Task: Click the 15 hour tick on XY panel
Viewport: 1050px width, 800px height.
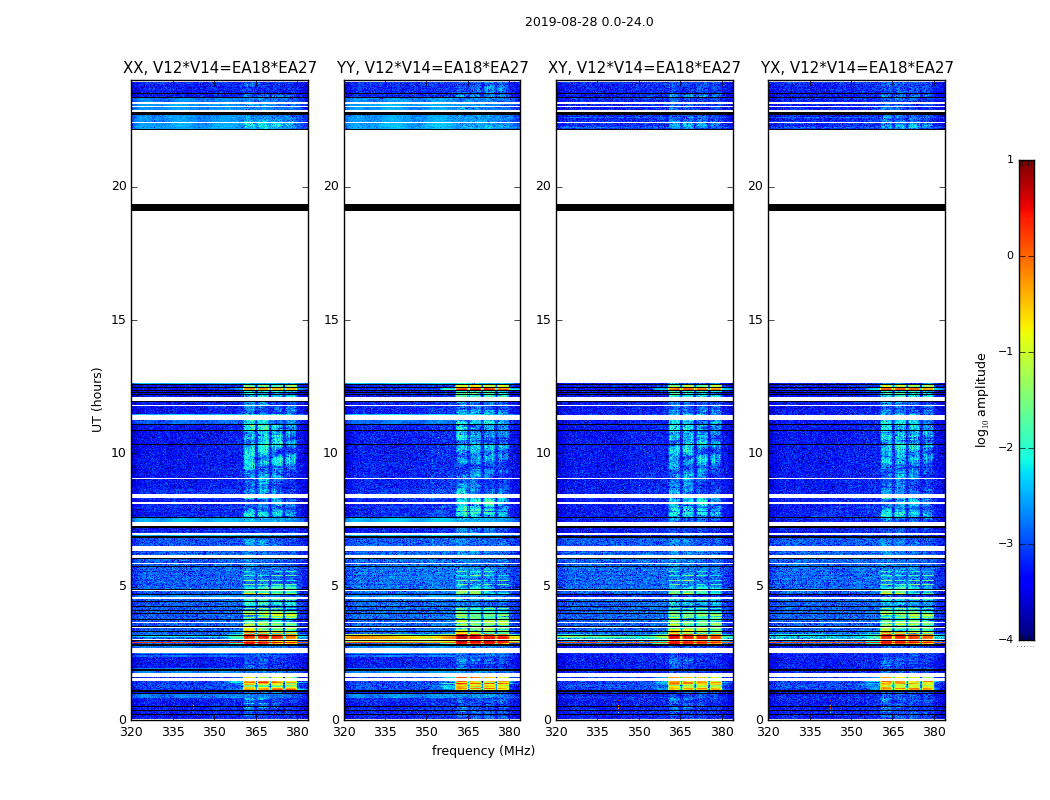Action: click(543, 320)
